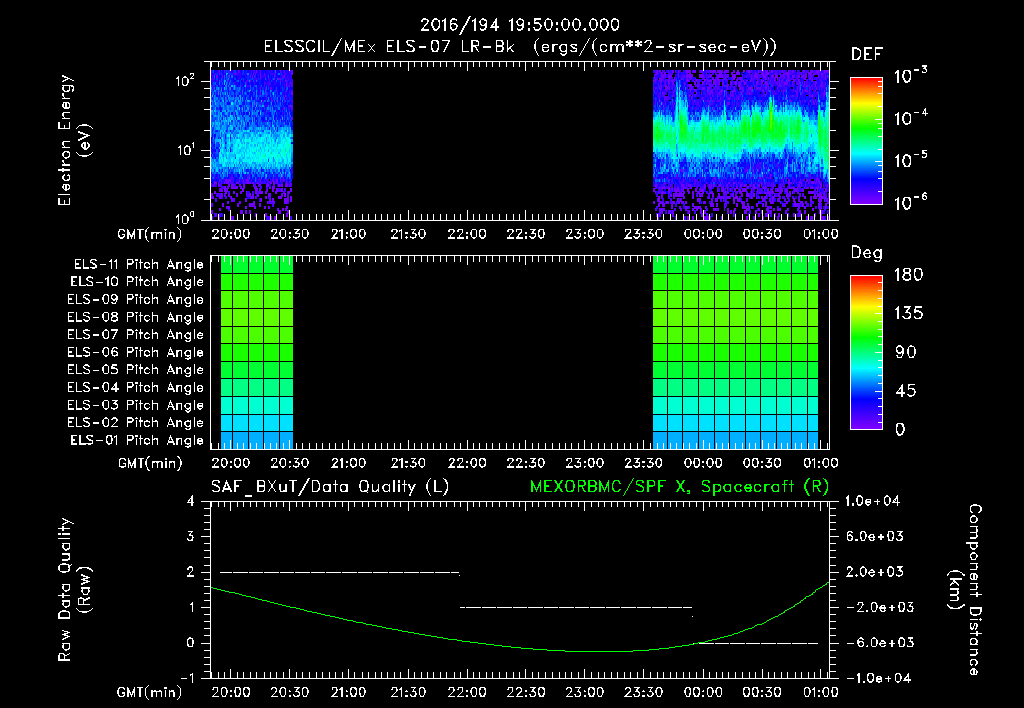
Task: Click the Deg pitch angle color bar
Action: [866, 353]
